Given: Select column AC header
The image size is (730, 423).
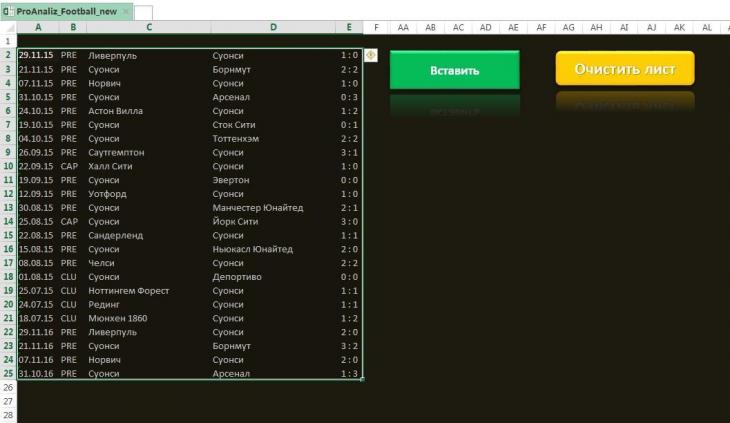Looking at the screenshot, I should 458,27.
